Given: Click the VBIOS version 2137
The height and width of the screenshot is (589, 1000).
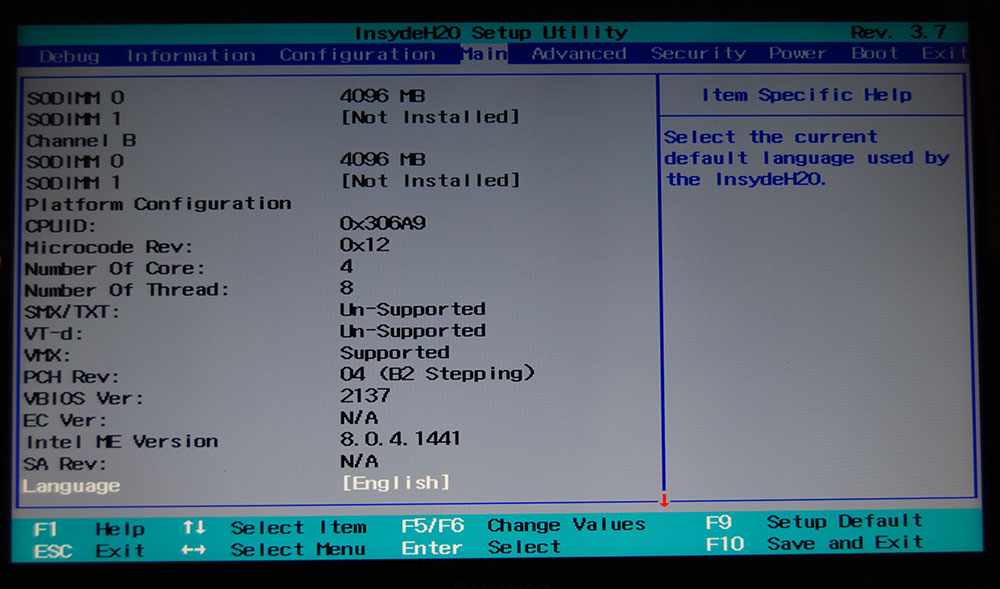Looking at the screenshot, I should pyautogui.click(x=365, y=396).
